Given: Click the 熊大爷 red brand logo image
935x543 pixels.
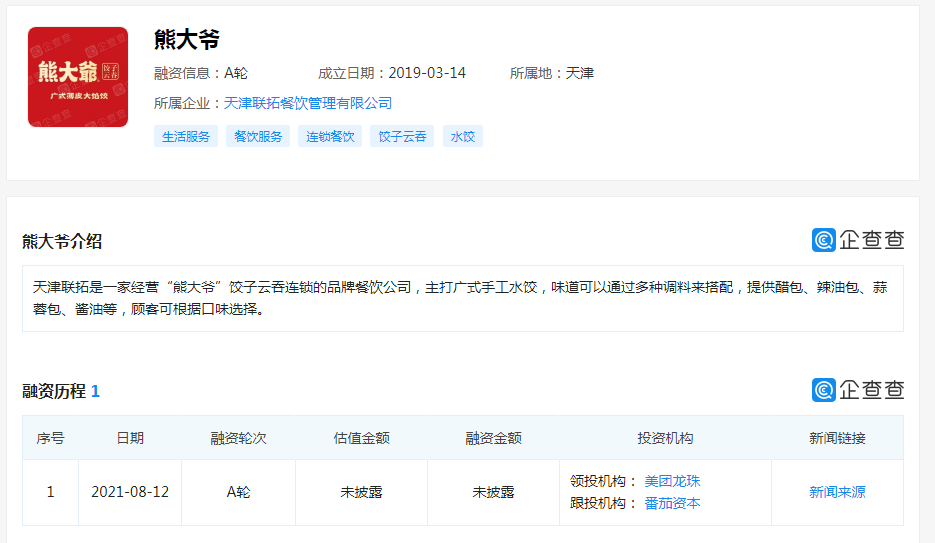Looking at the screenshot, I should click(78, 77).
